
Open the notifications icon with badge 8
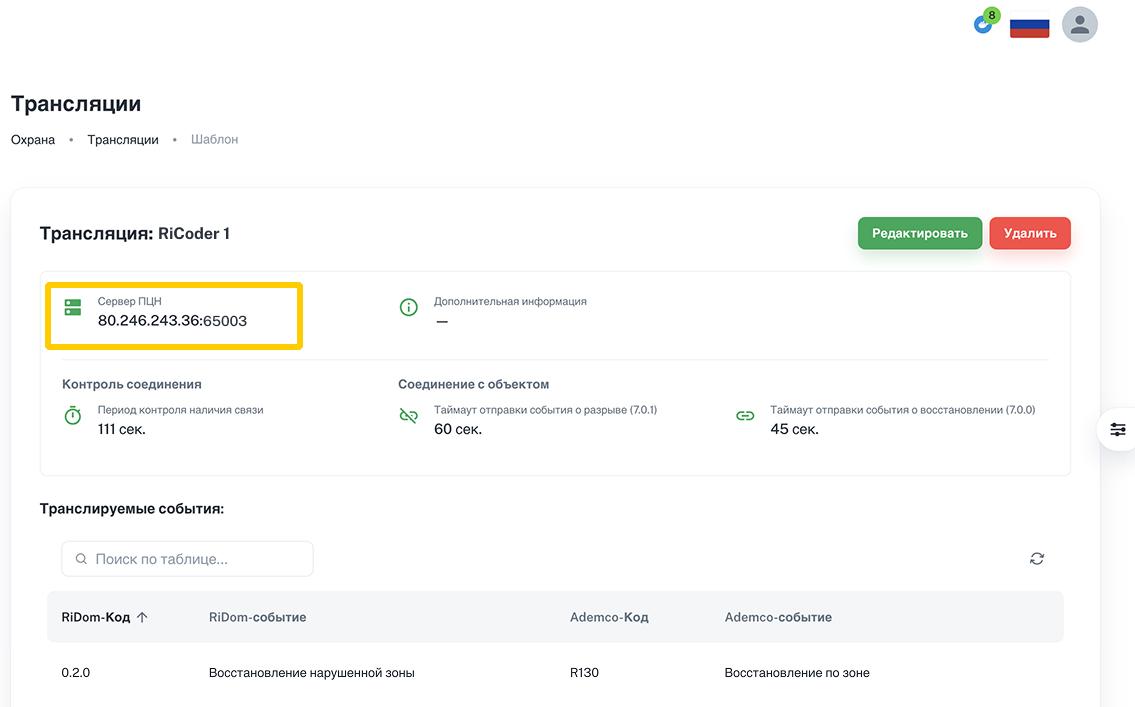(985, 22)
